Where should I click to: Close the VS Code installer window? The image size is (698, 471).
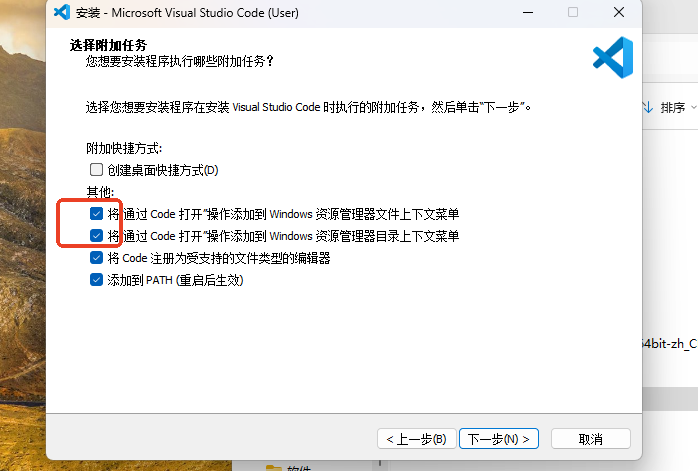(619, 12)
